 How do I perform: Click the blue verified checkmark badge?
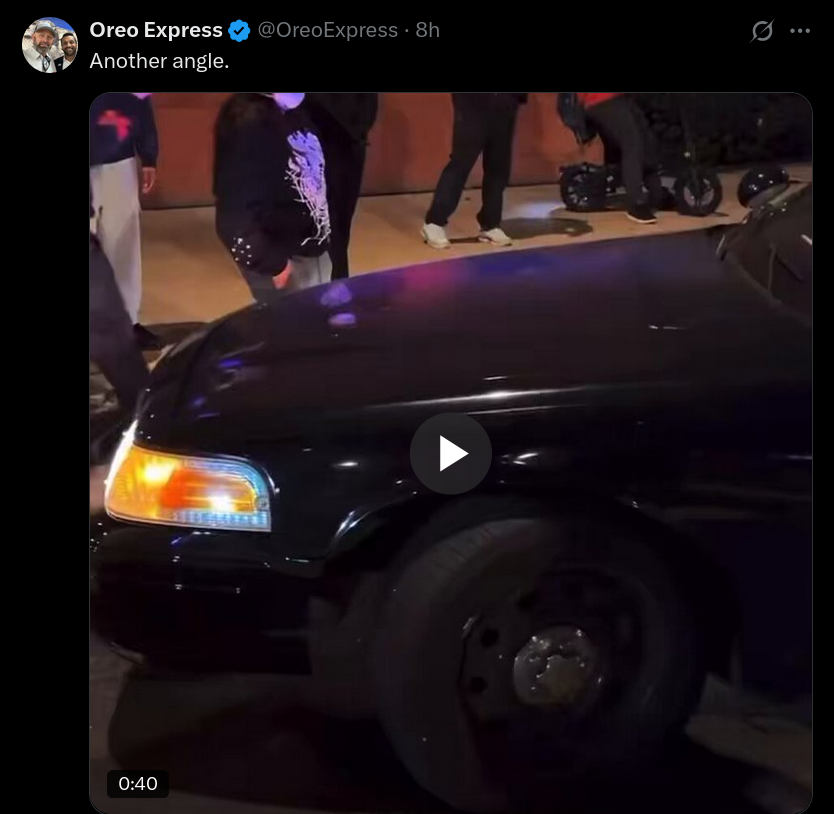click(x=239, y=31)
